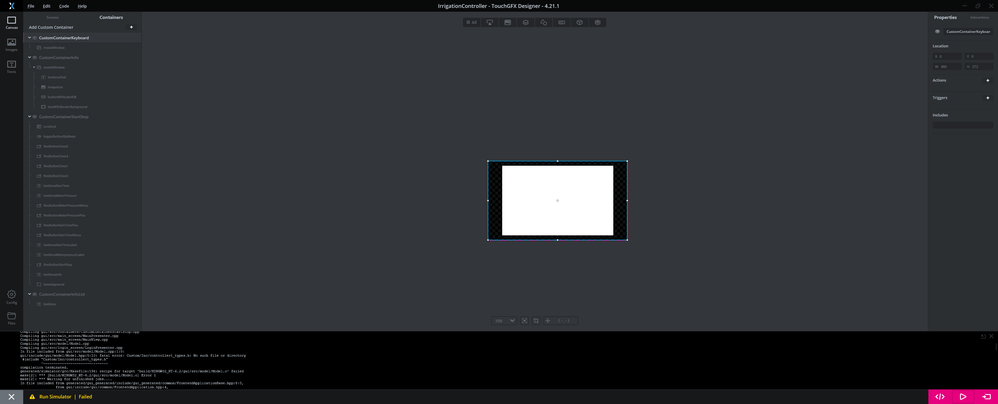Open the containers widget category in toolbar

click(525, 22)
